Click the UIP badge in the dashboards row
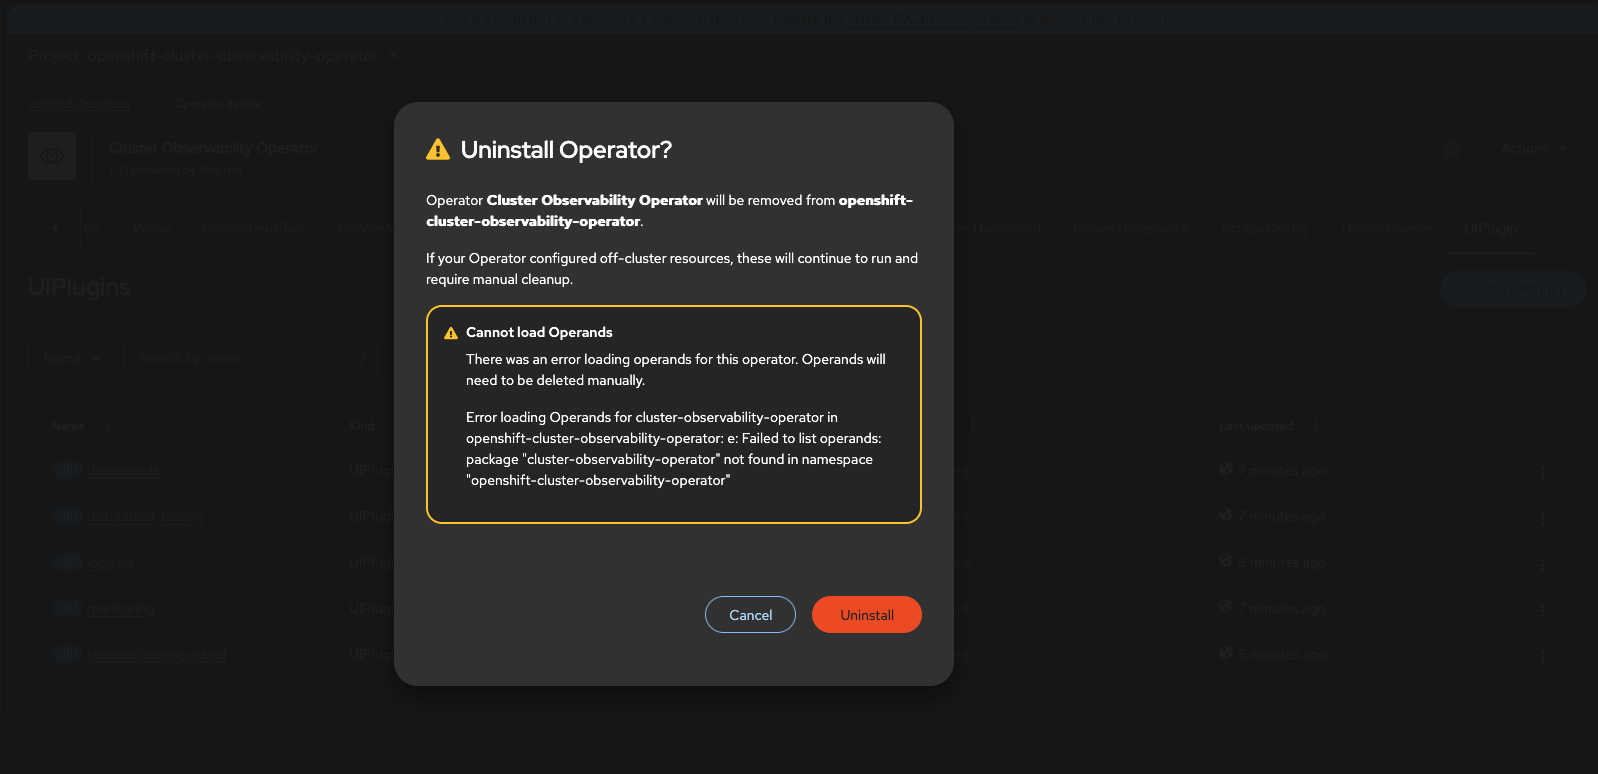 pyautogui.click(x=67, y=470)
